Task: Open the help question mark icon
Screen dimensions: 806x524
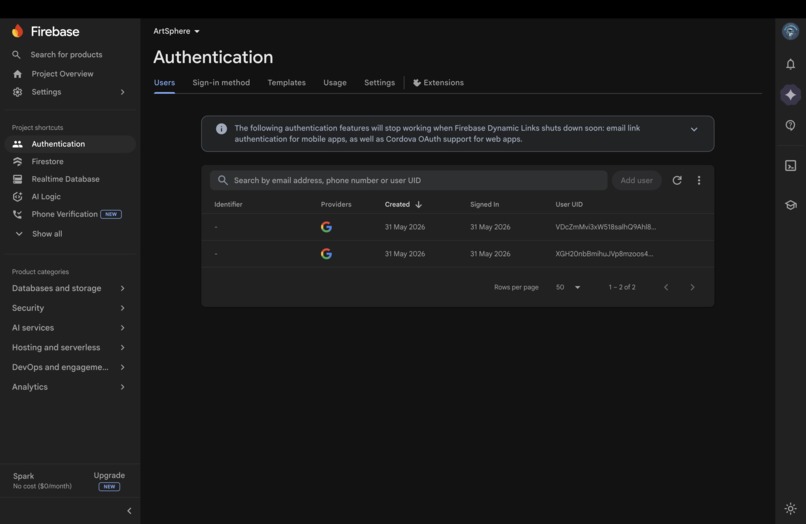Action: 791,125
